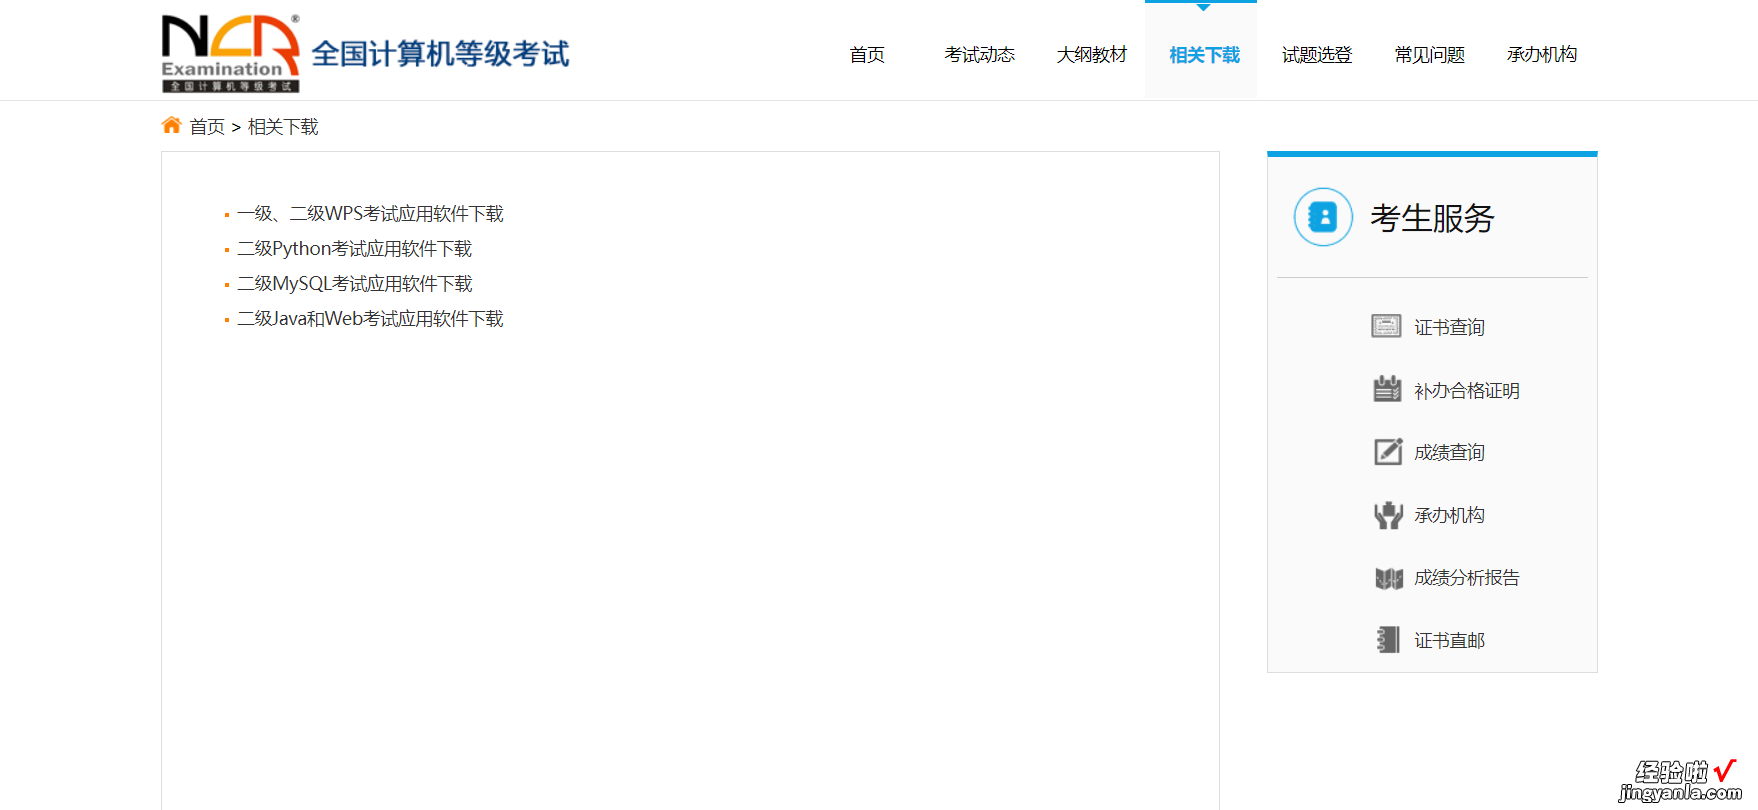The width and height of the screenshot is (1758, 810).
Task: Open the 证书查询 service link
Action: pyautogui.click(x=1449, y=327)
